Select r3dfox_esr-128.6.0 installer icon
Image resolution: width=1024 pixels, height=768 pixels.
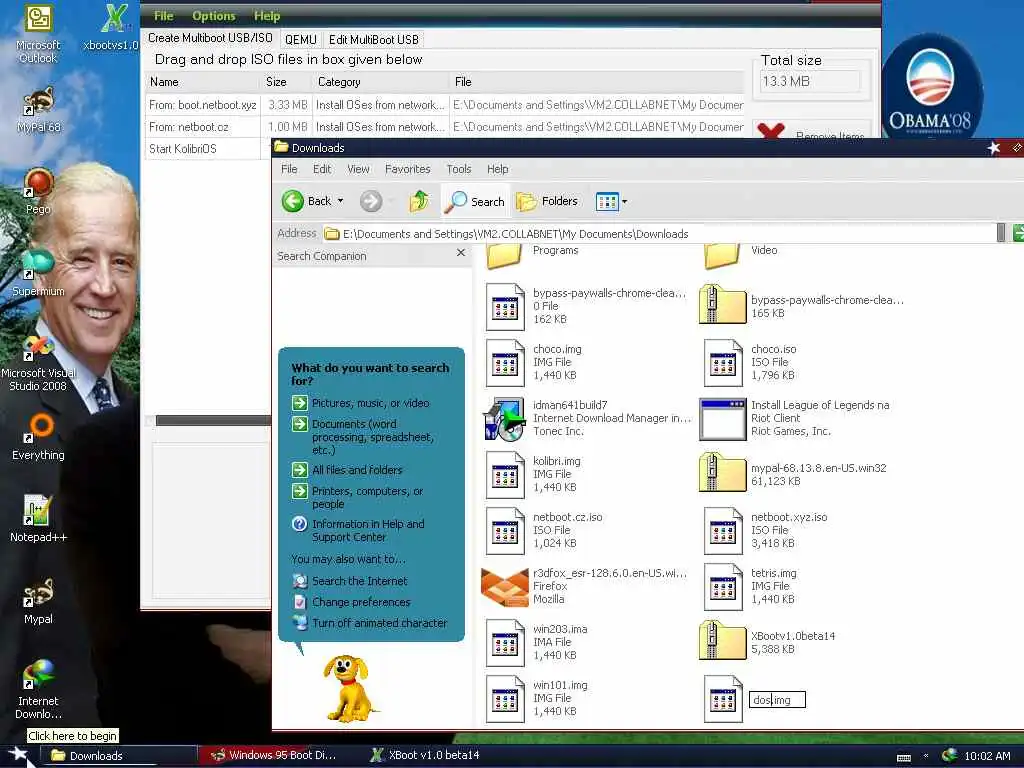(x=504, y=586)
